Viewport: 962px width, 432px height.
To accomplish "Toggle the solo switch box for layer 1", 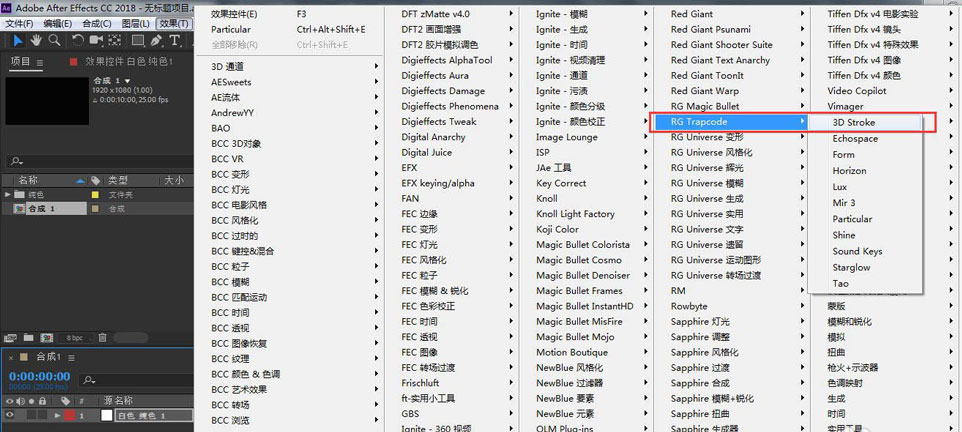I will point(31,415).
